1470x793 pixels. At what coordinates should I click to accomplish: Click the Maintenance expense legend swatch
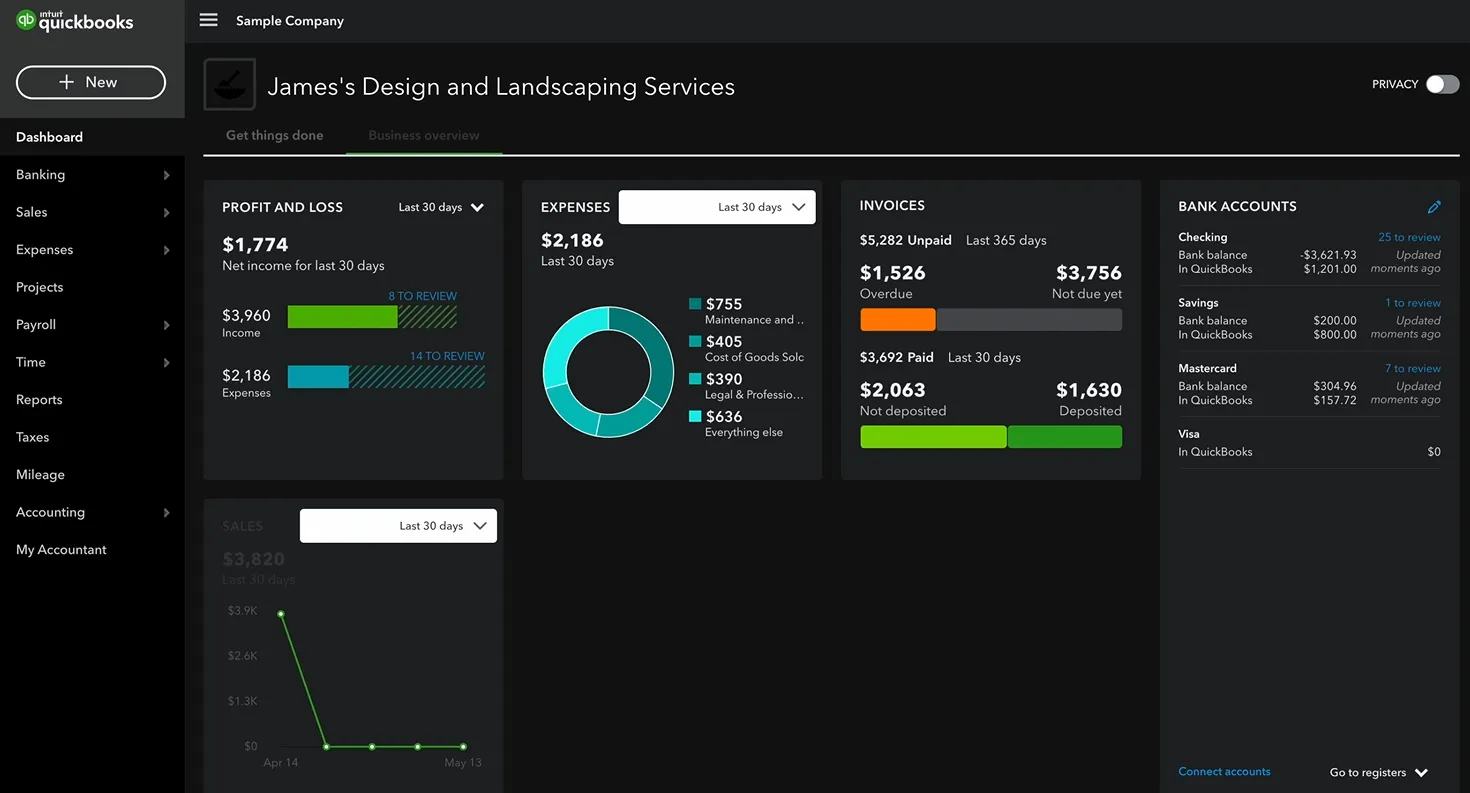coord(695,304)
